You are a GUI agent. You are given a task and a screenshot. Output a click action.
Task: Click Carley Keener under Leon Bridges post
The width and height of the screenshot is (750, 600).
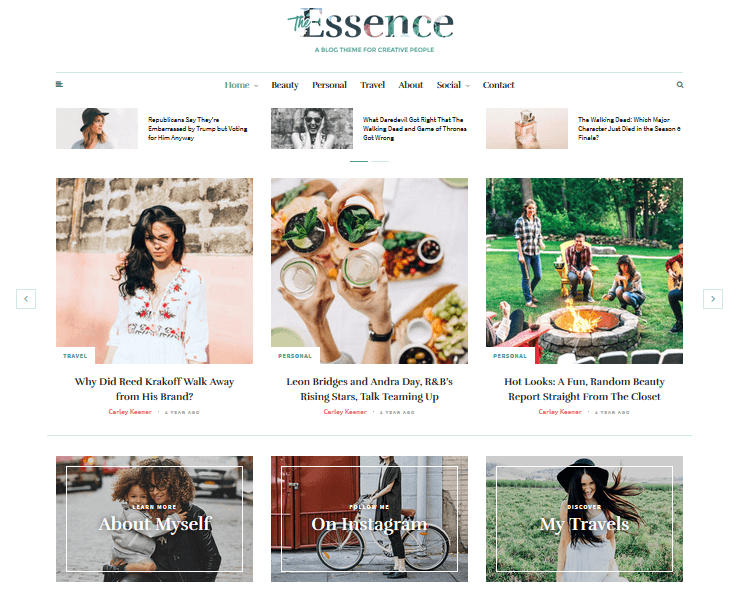coord(345,412)
